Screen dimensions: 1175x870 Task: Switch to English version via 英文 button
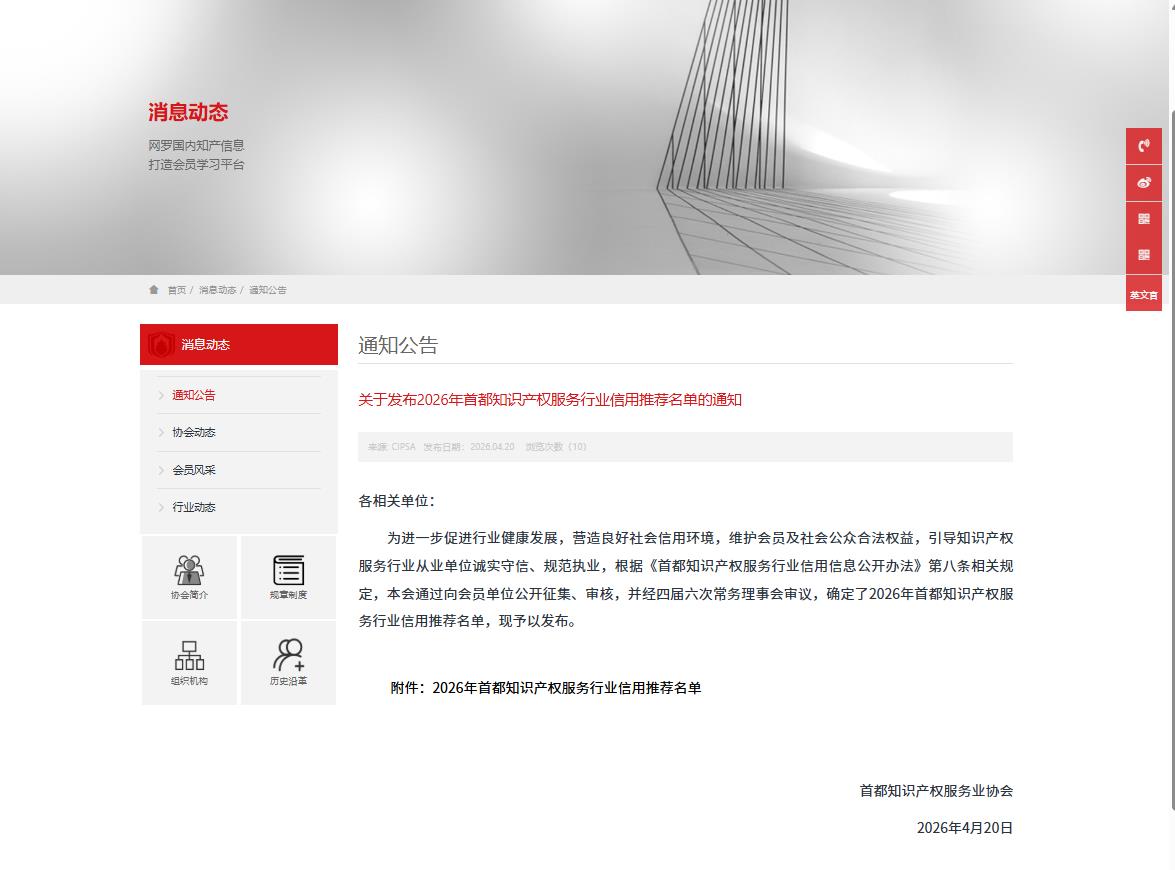[x=1143, y=294]
